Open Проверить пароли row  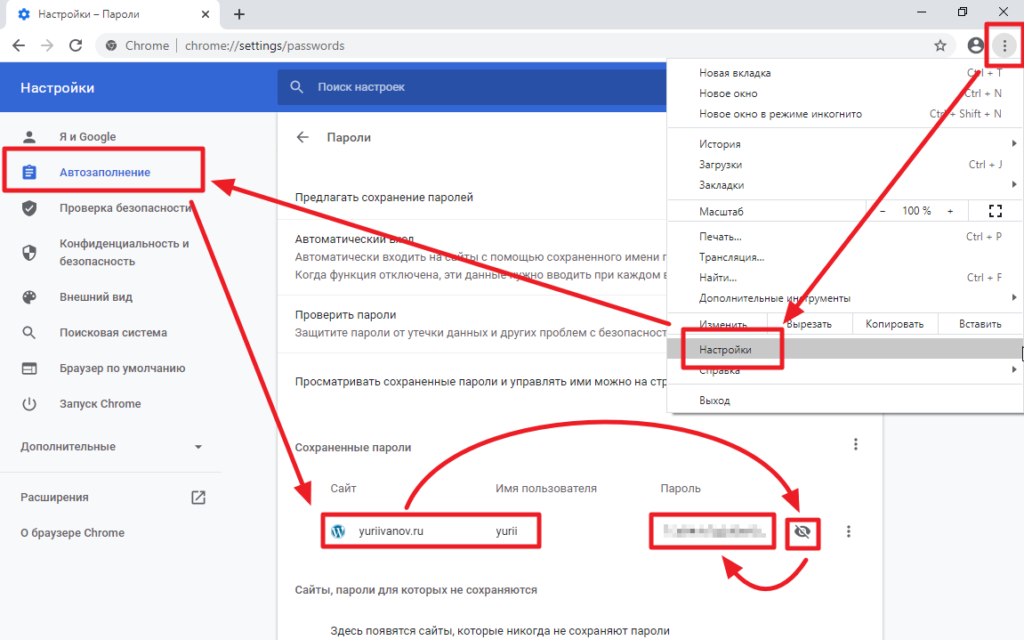(480, 323)
